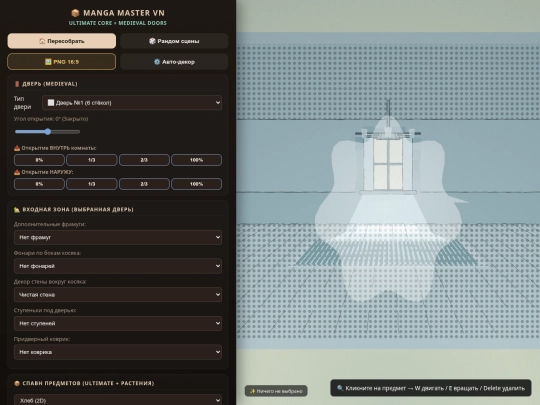Click the dice icon on Рандом сцены
The height and width of the screenshot is (405, 540).
coord(152,41)
